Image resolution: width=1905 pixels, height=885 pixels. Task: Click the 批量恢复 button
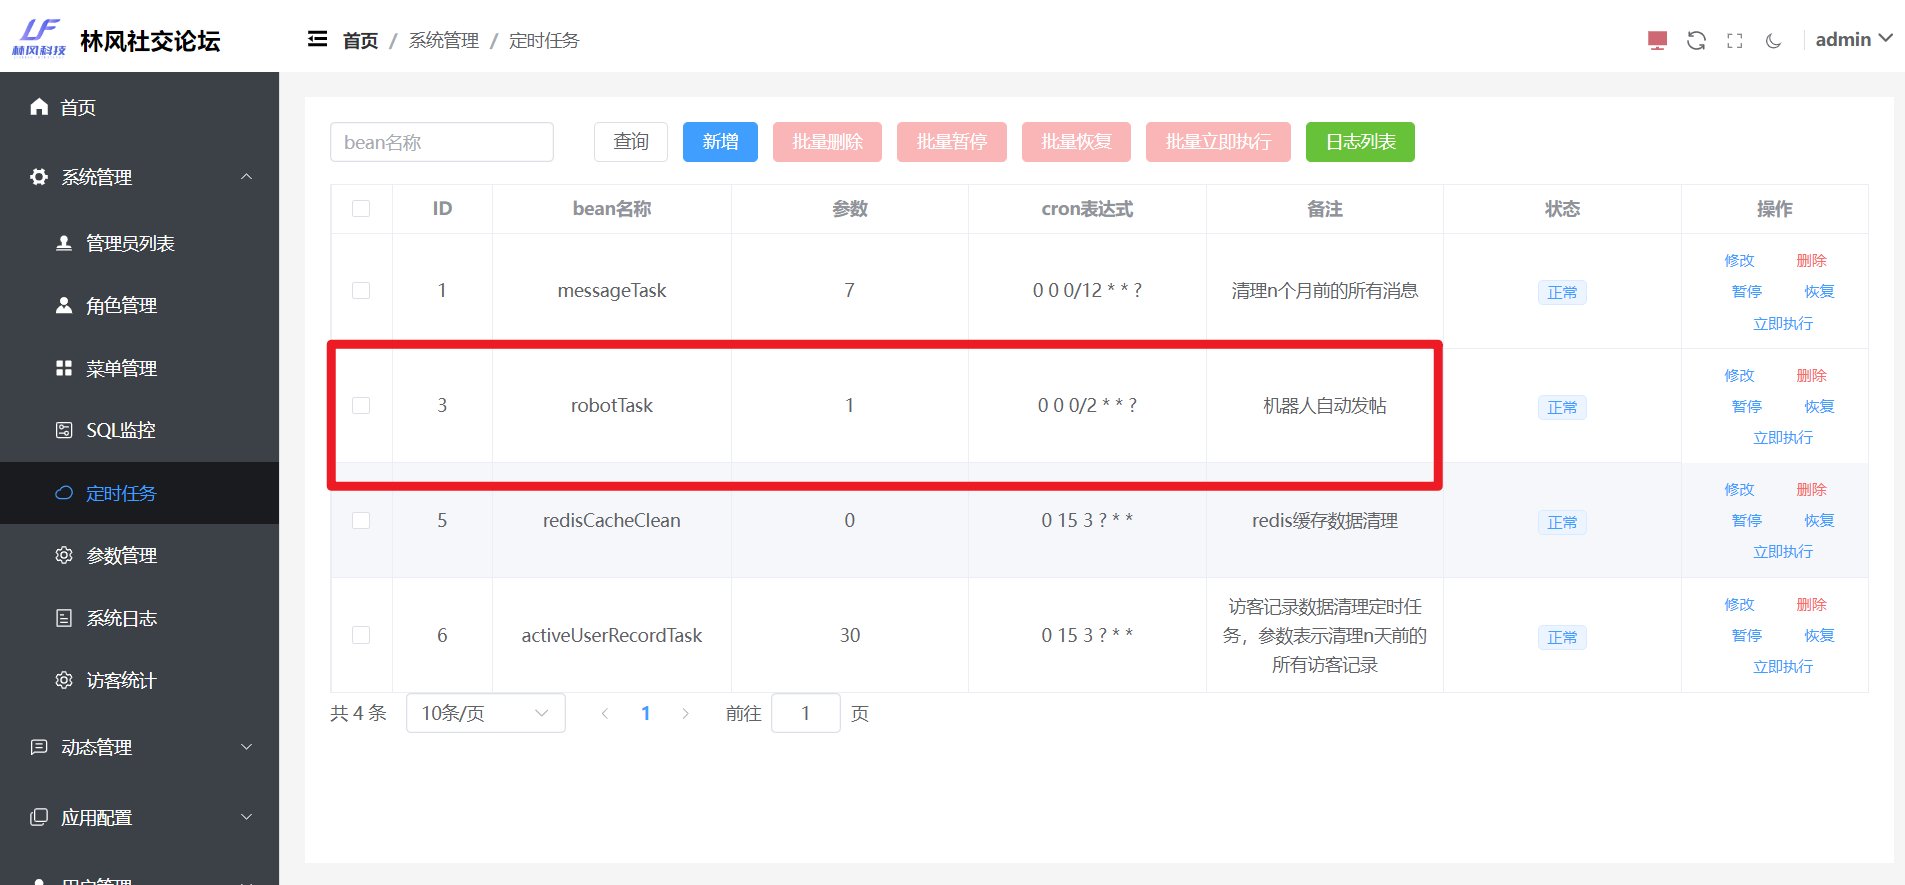(x=1076, y=142)
